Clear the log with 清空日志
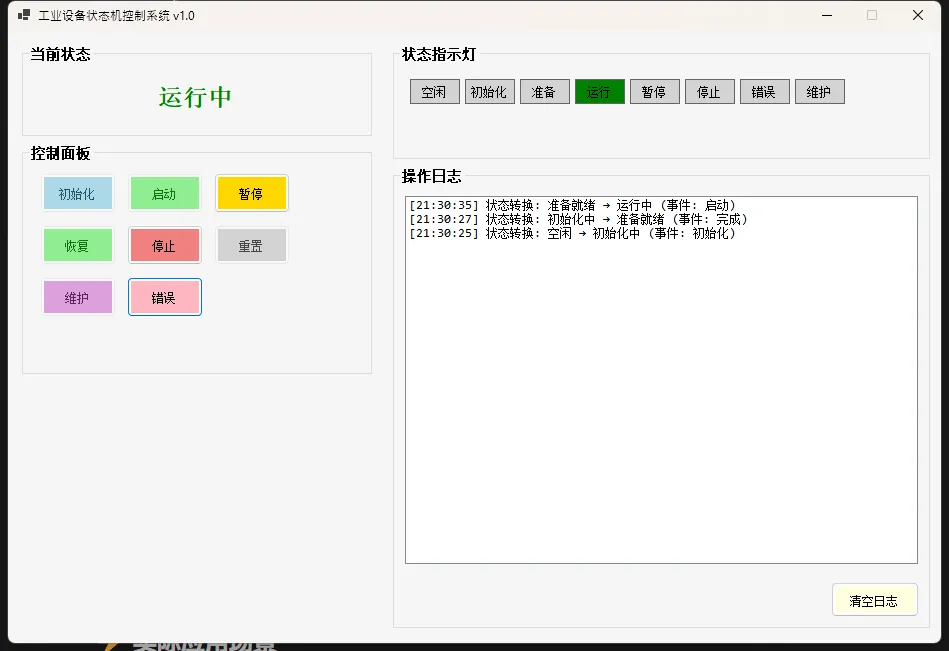Image resolution: width=949 pixels, height=651 pixels. (x=874, y=601)
